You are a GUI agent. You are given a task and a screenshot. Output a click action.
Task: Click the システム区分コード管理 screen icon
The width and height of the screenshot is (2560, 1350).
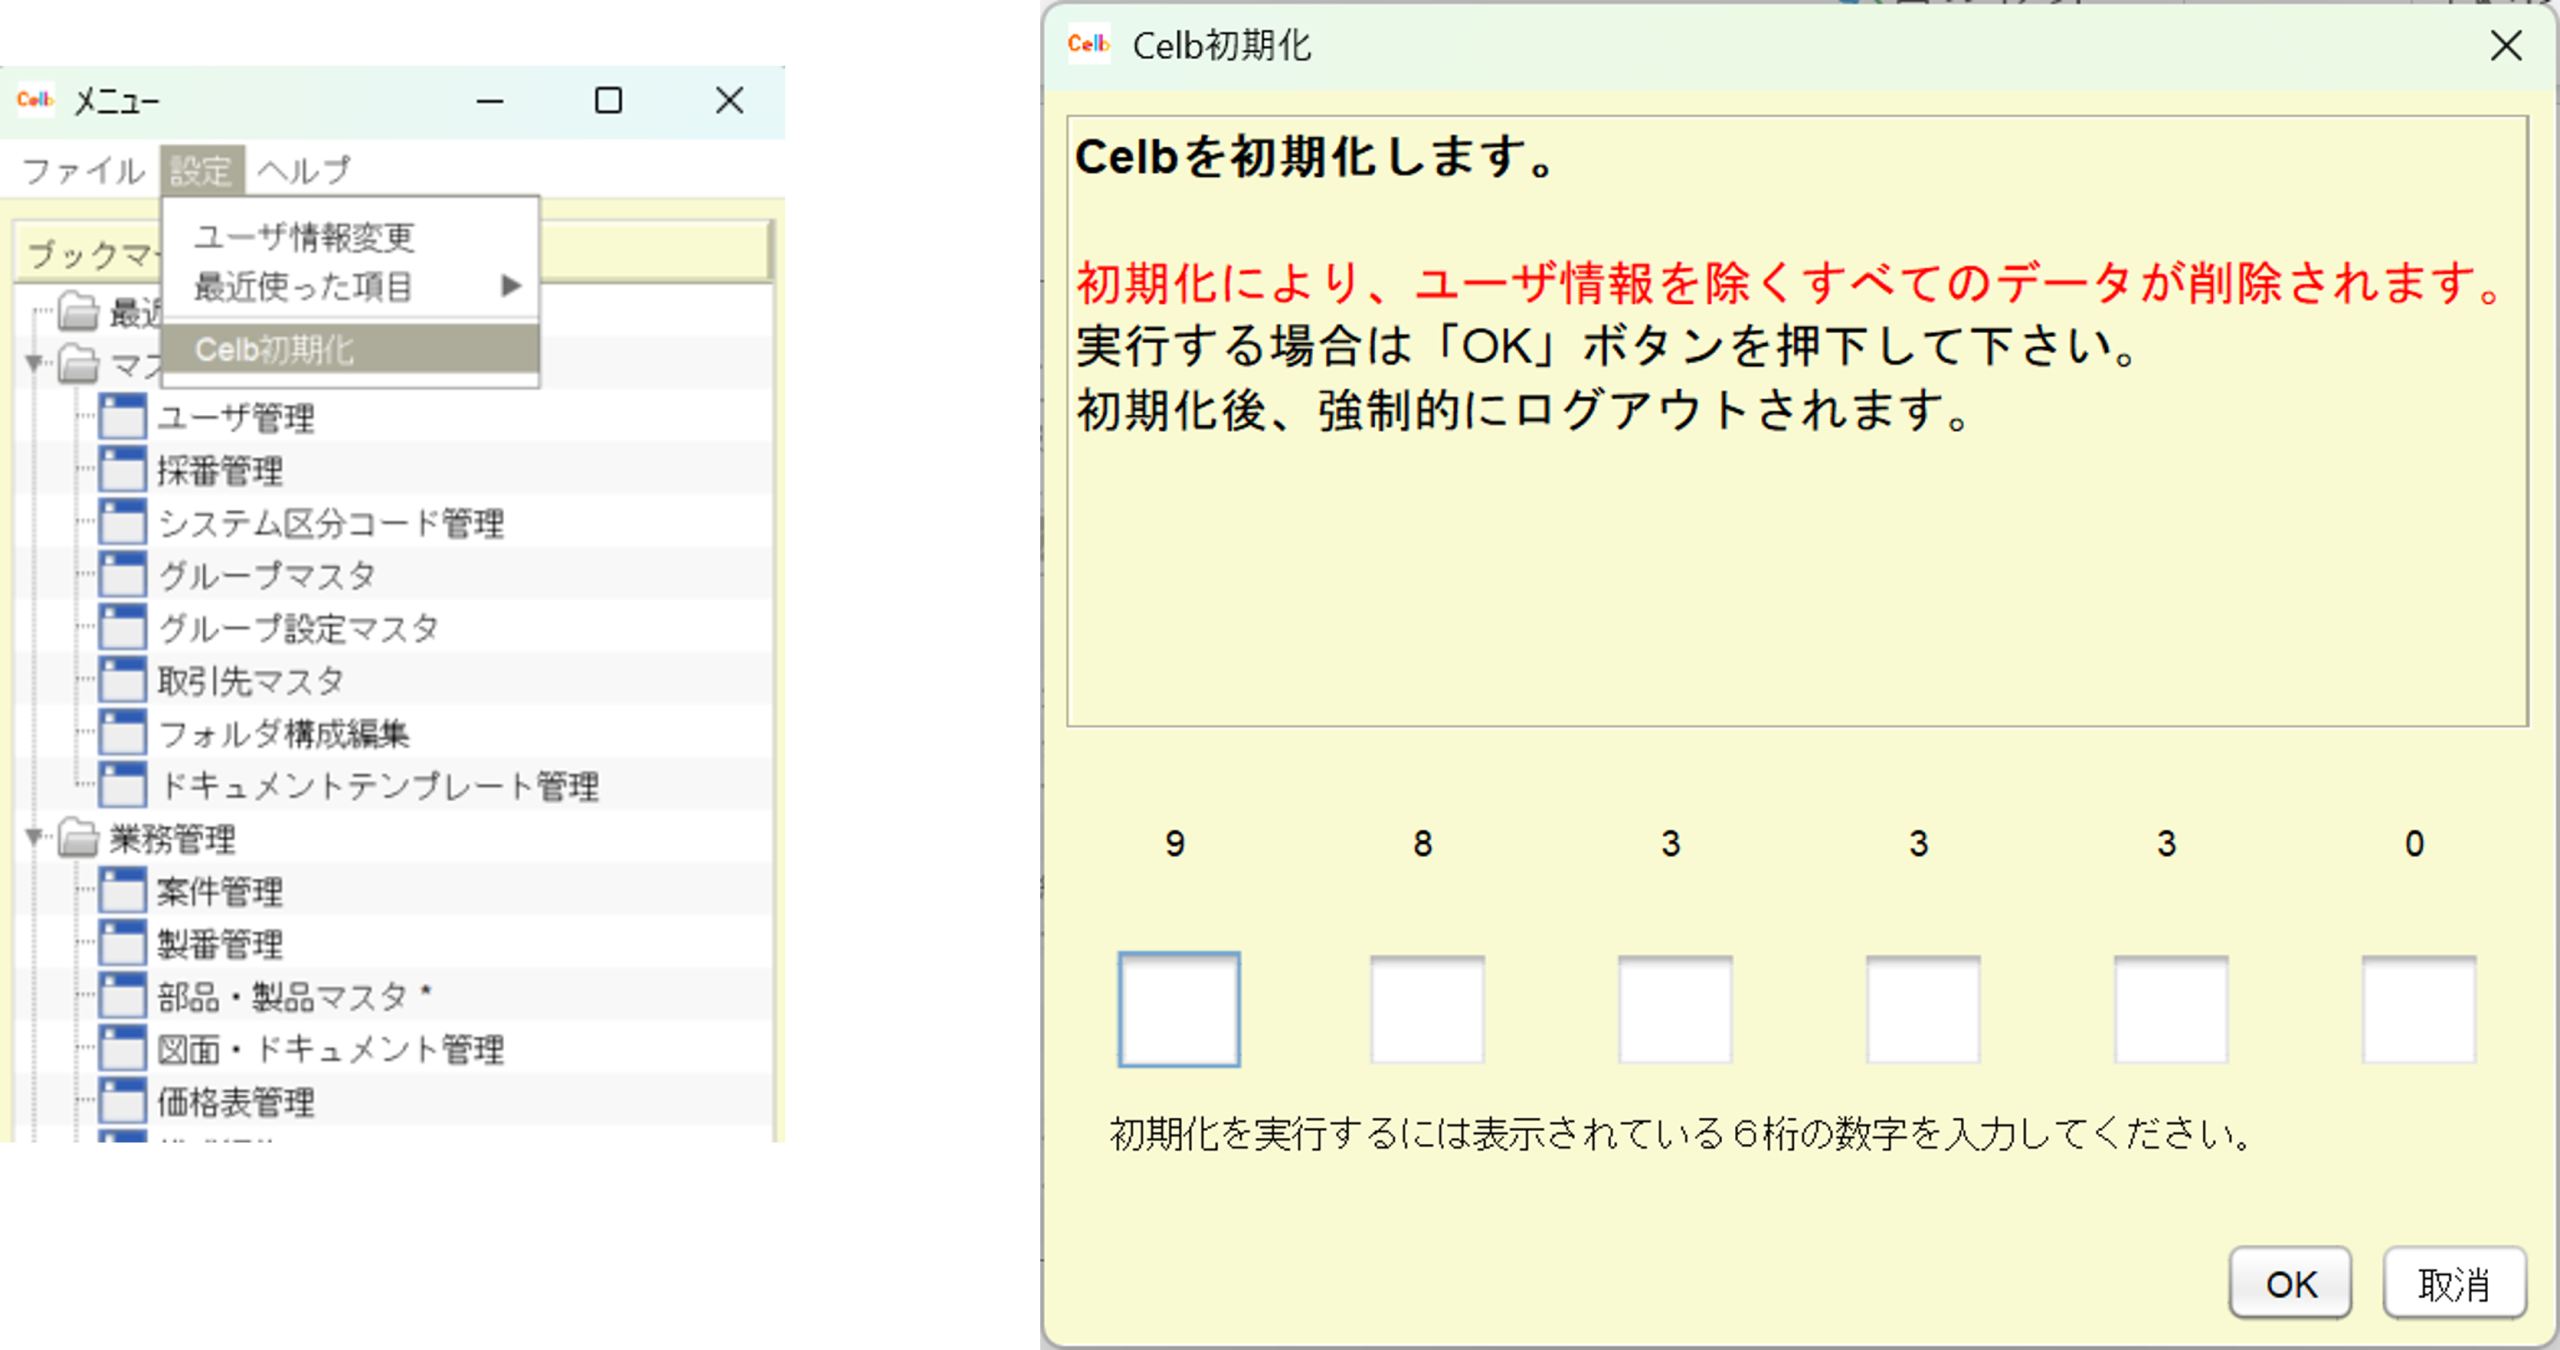coord(123,522)
